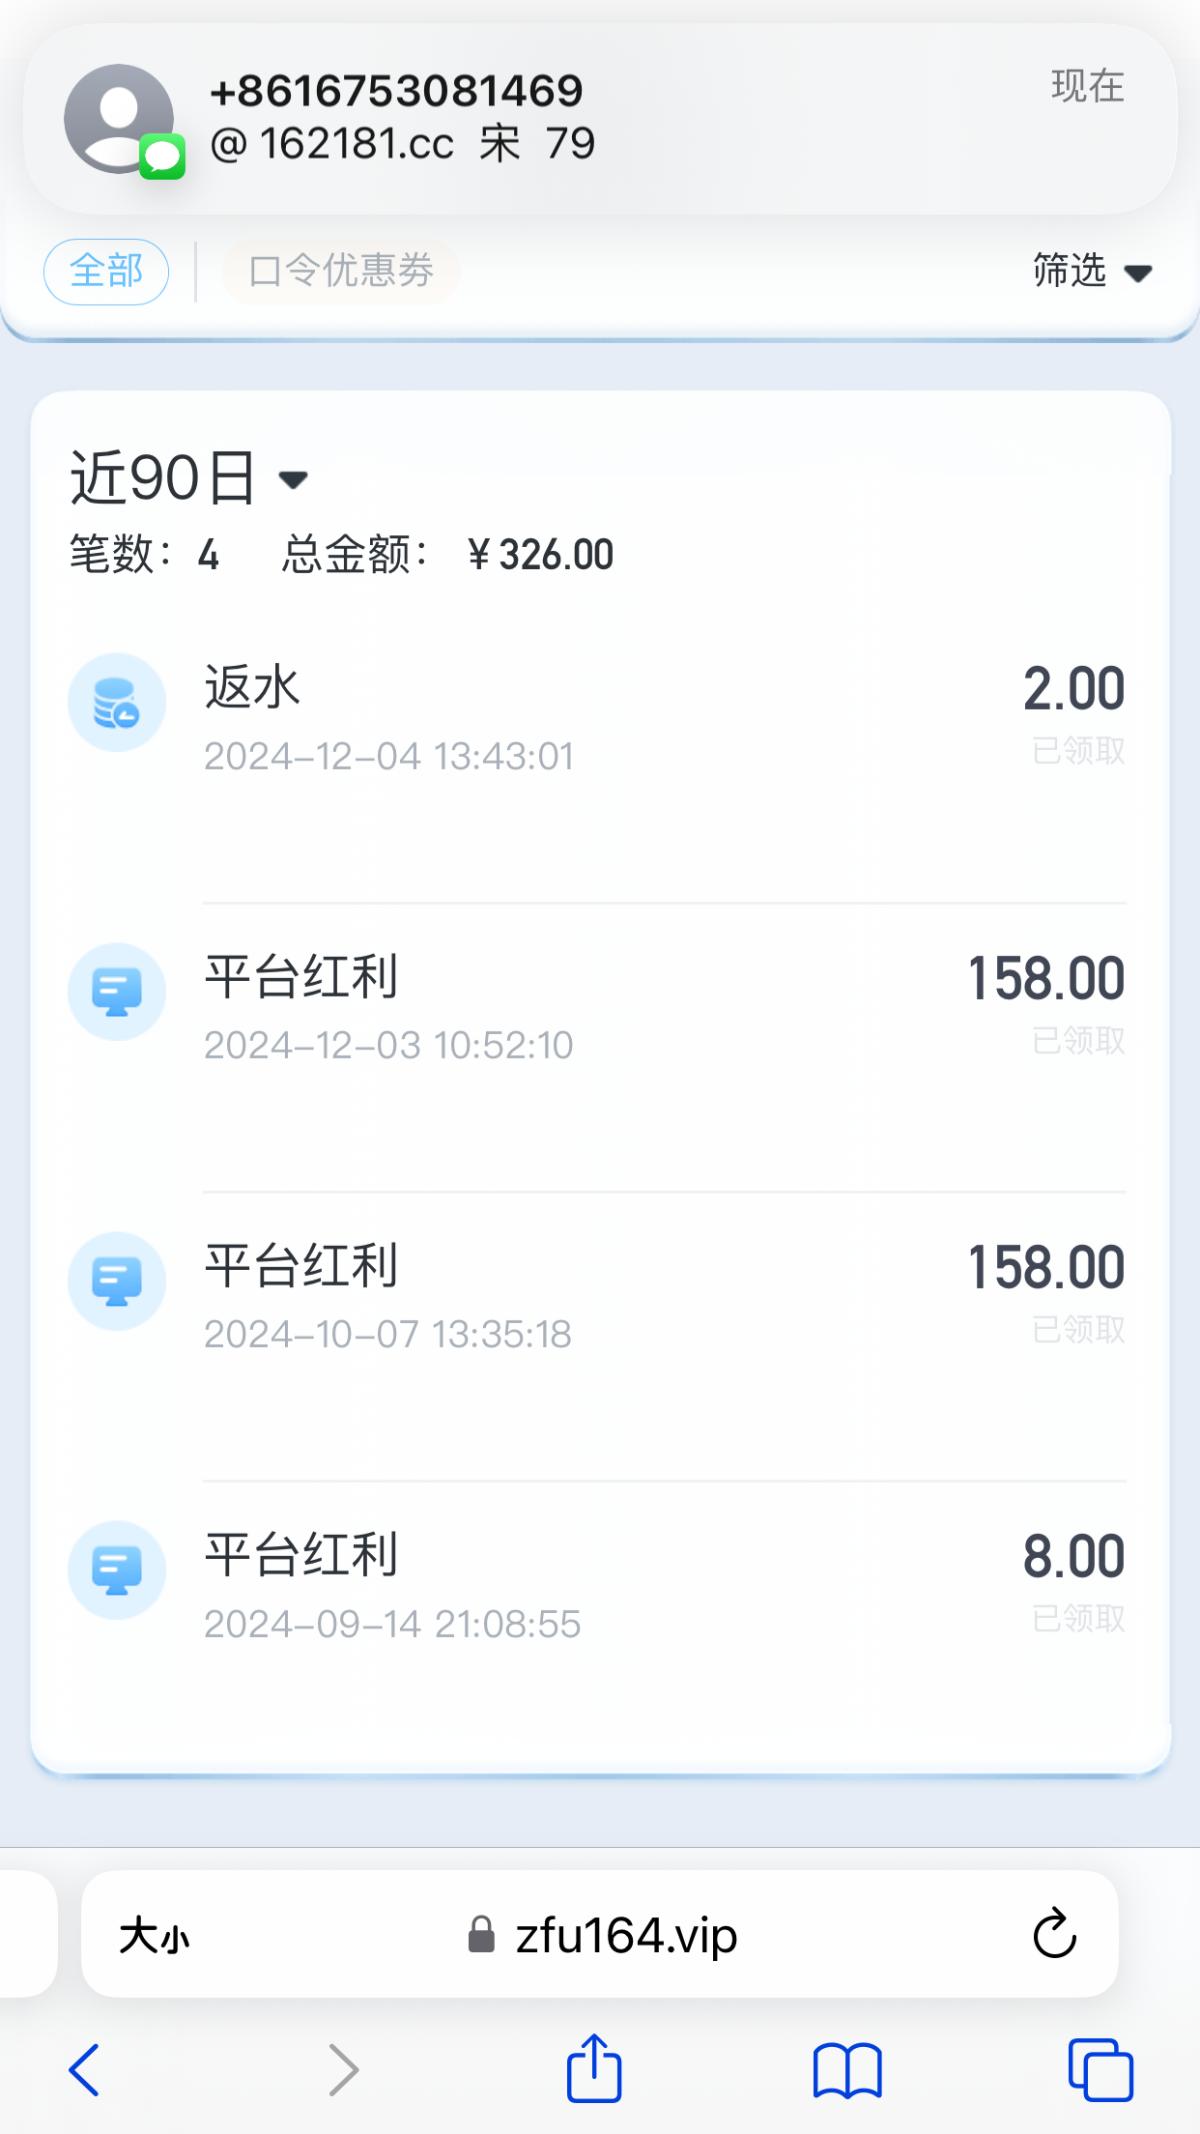Screen dimensions: 1200x2134
Task: Open the 近90日 date range dropdown
Action: [190, 479]
